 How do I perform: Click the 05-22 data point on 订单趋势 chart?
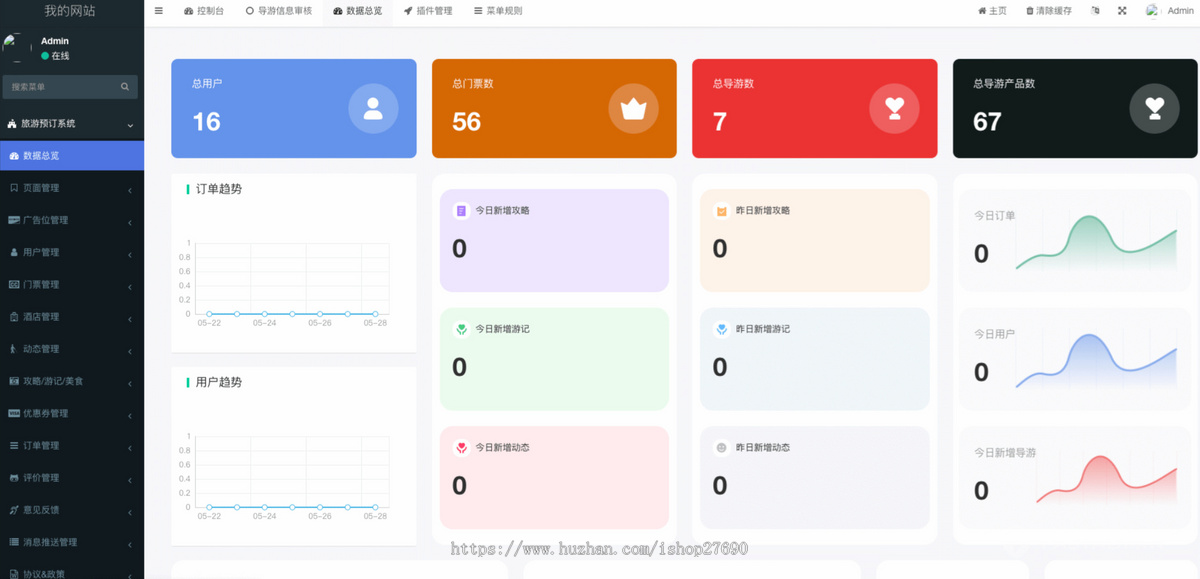[x=209, y=314]
